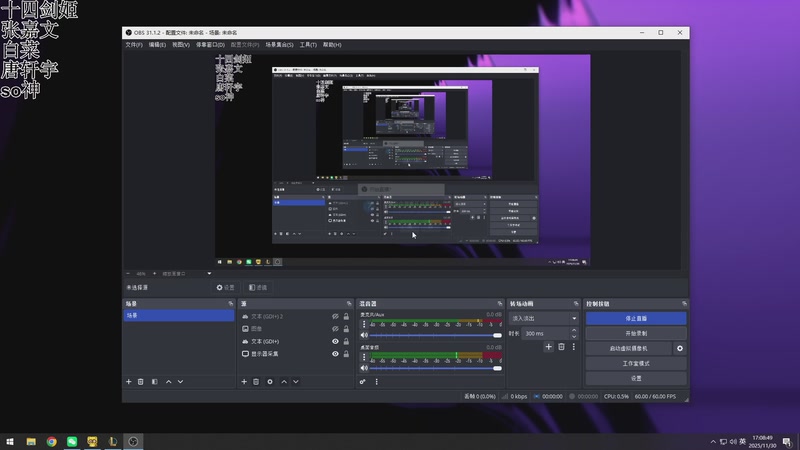Open virtual camera settings gear icon
This screenshot has width=800, height=450.
click(x=680, y=348)
